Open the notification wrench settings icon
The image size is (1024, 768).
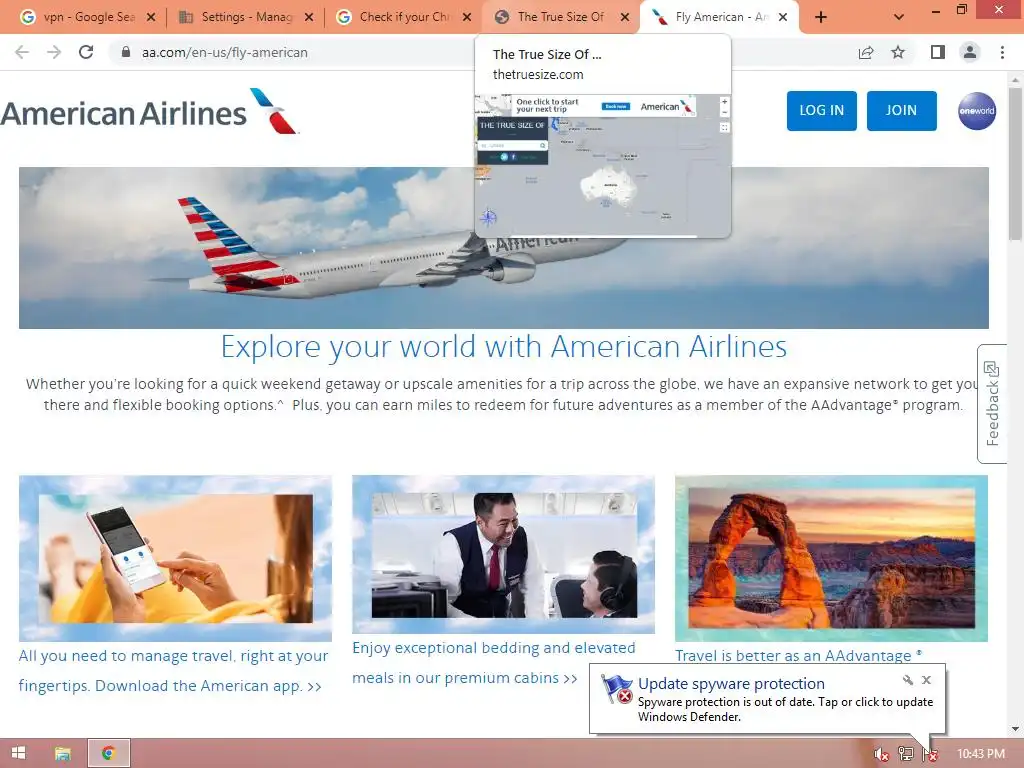pyautogui.click(x=908, y=680)
